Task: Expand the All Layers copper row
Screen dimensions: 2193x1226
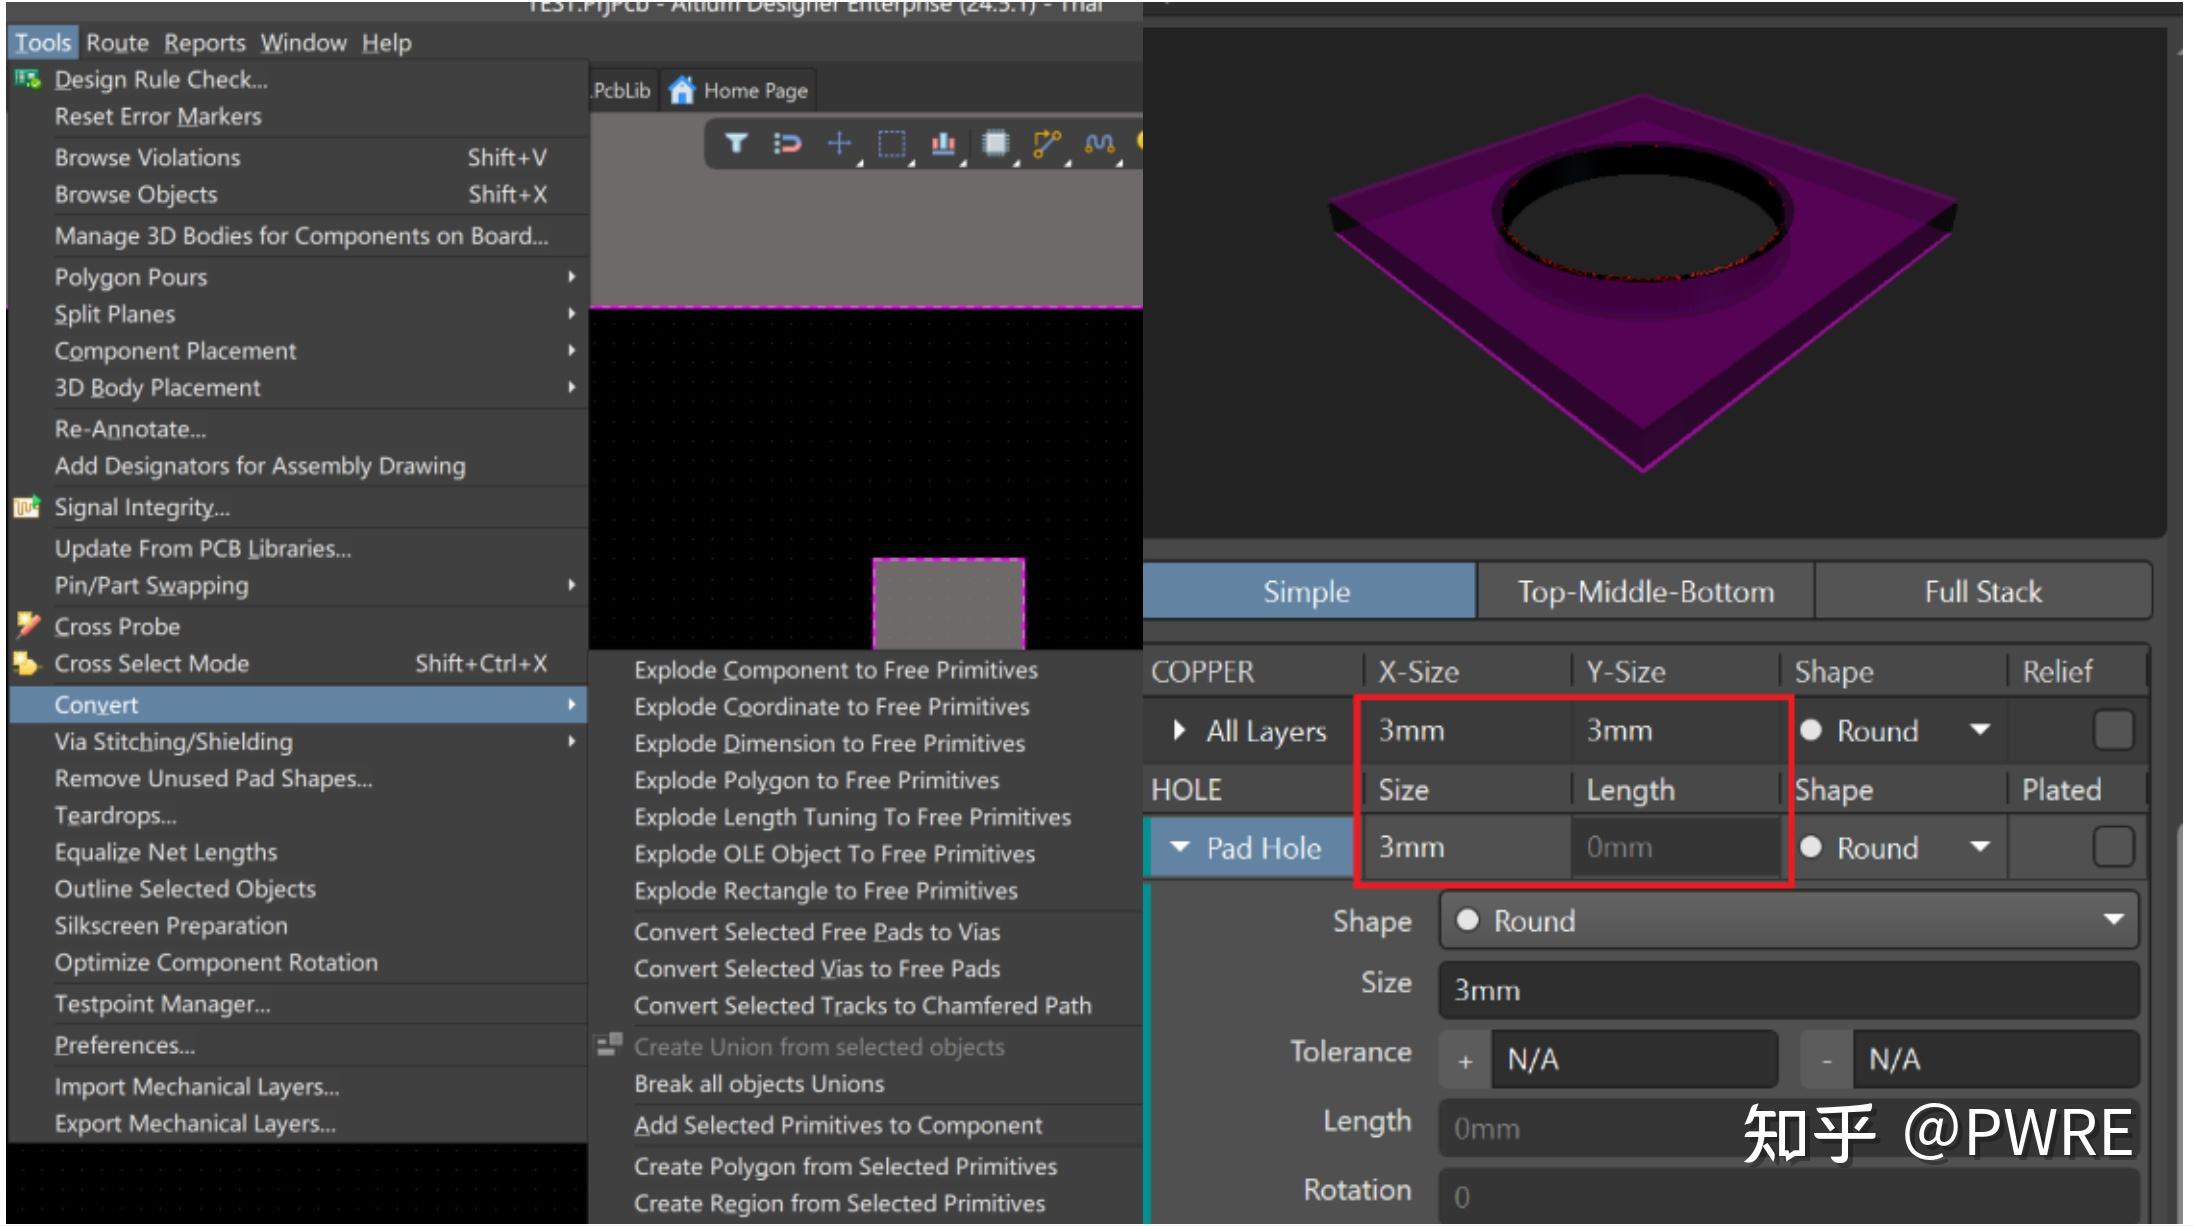Action: pyautogui.click(x=1179, y=731)
